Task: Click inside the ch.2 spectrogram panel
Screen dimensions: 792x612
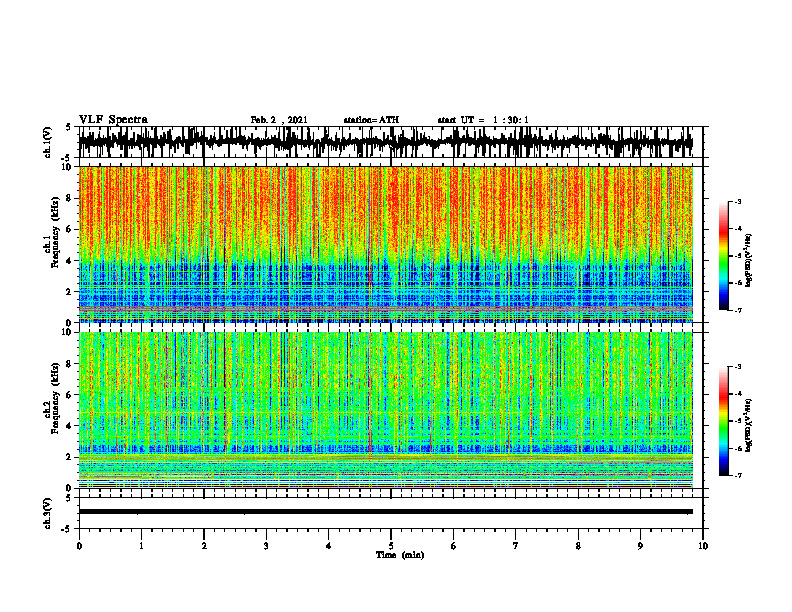Action: 386,410
